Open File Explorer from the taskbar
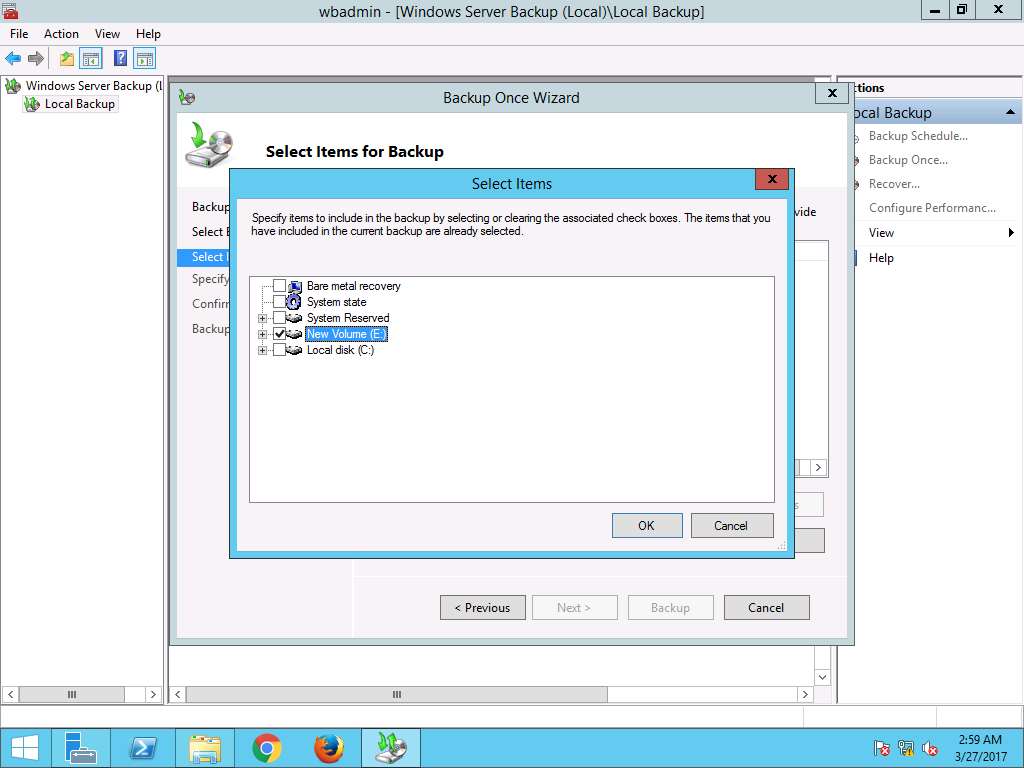This screenshot has width=1024, height=768. (204, 748)
